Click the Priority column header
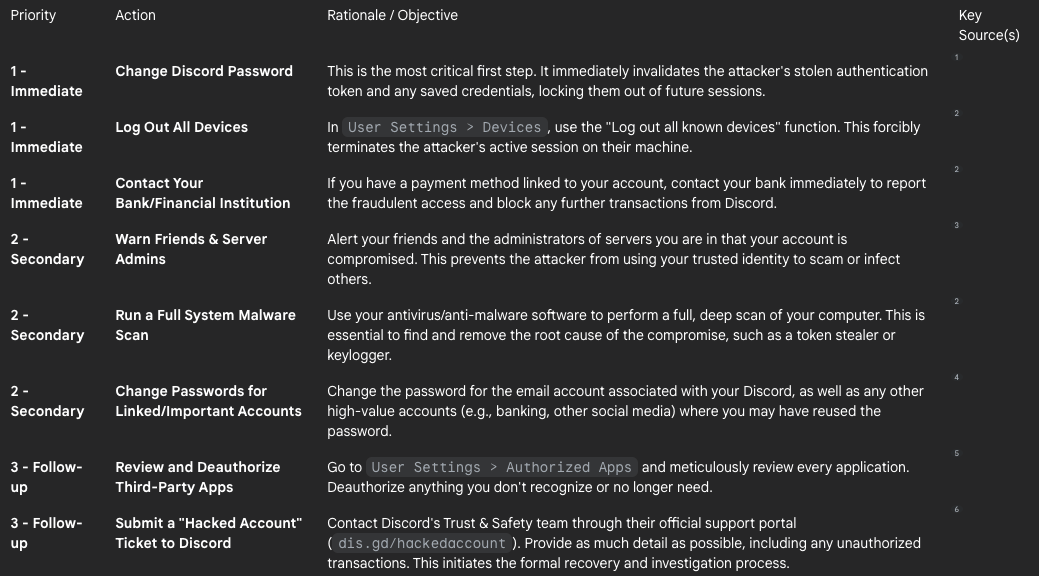Image resolution: width=1039 pixels, height=576 pixels. [33, 15]
